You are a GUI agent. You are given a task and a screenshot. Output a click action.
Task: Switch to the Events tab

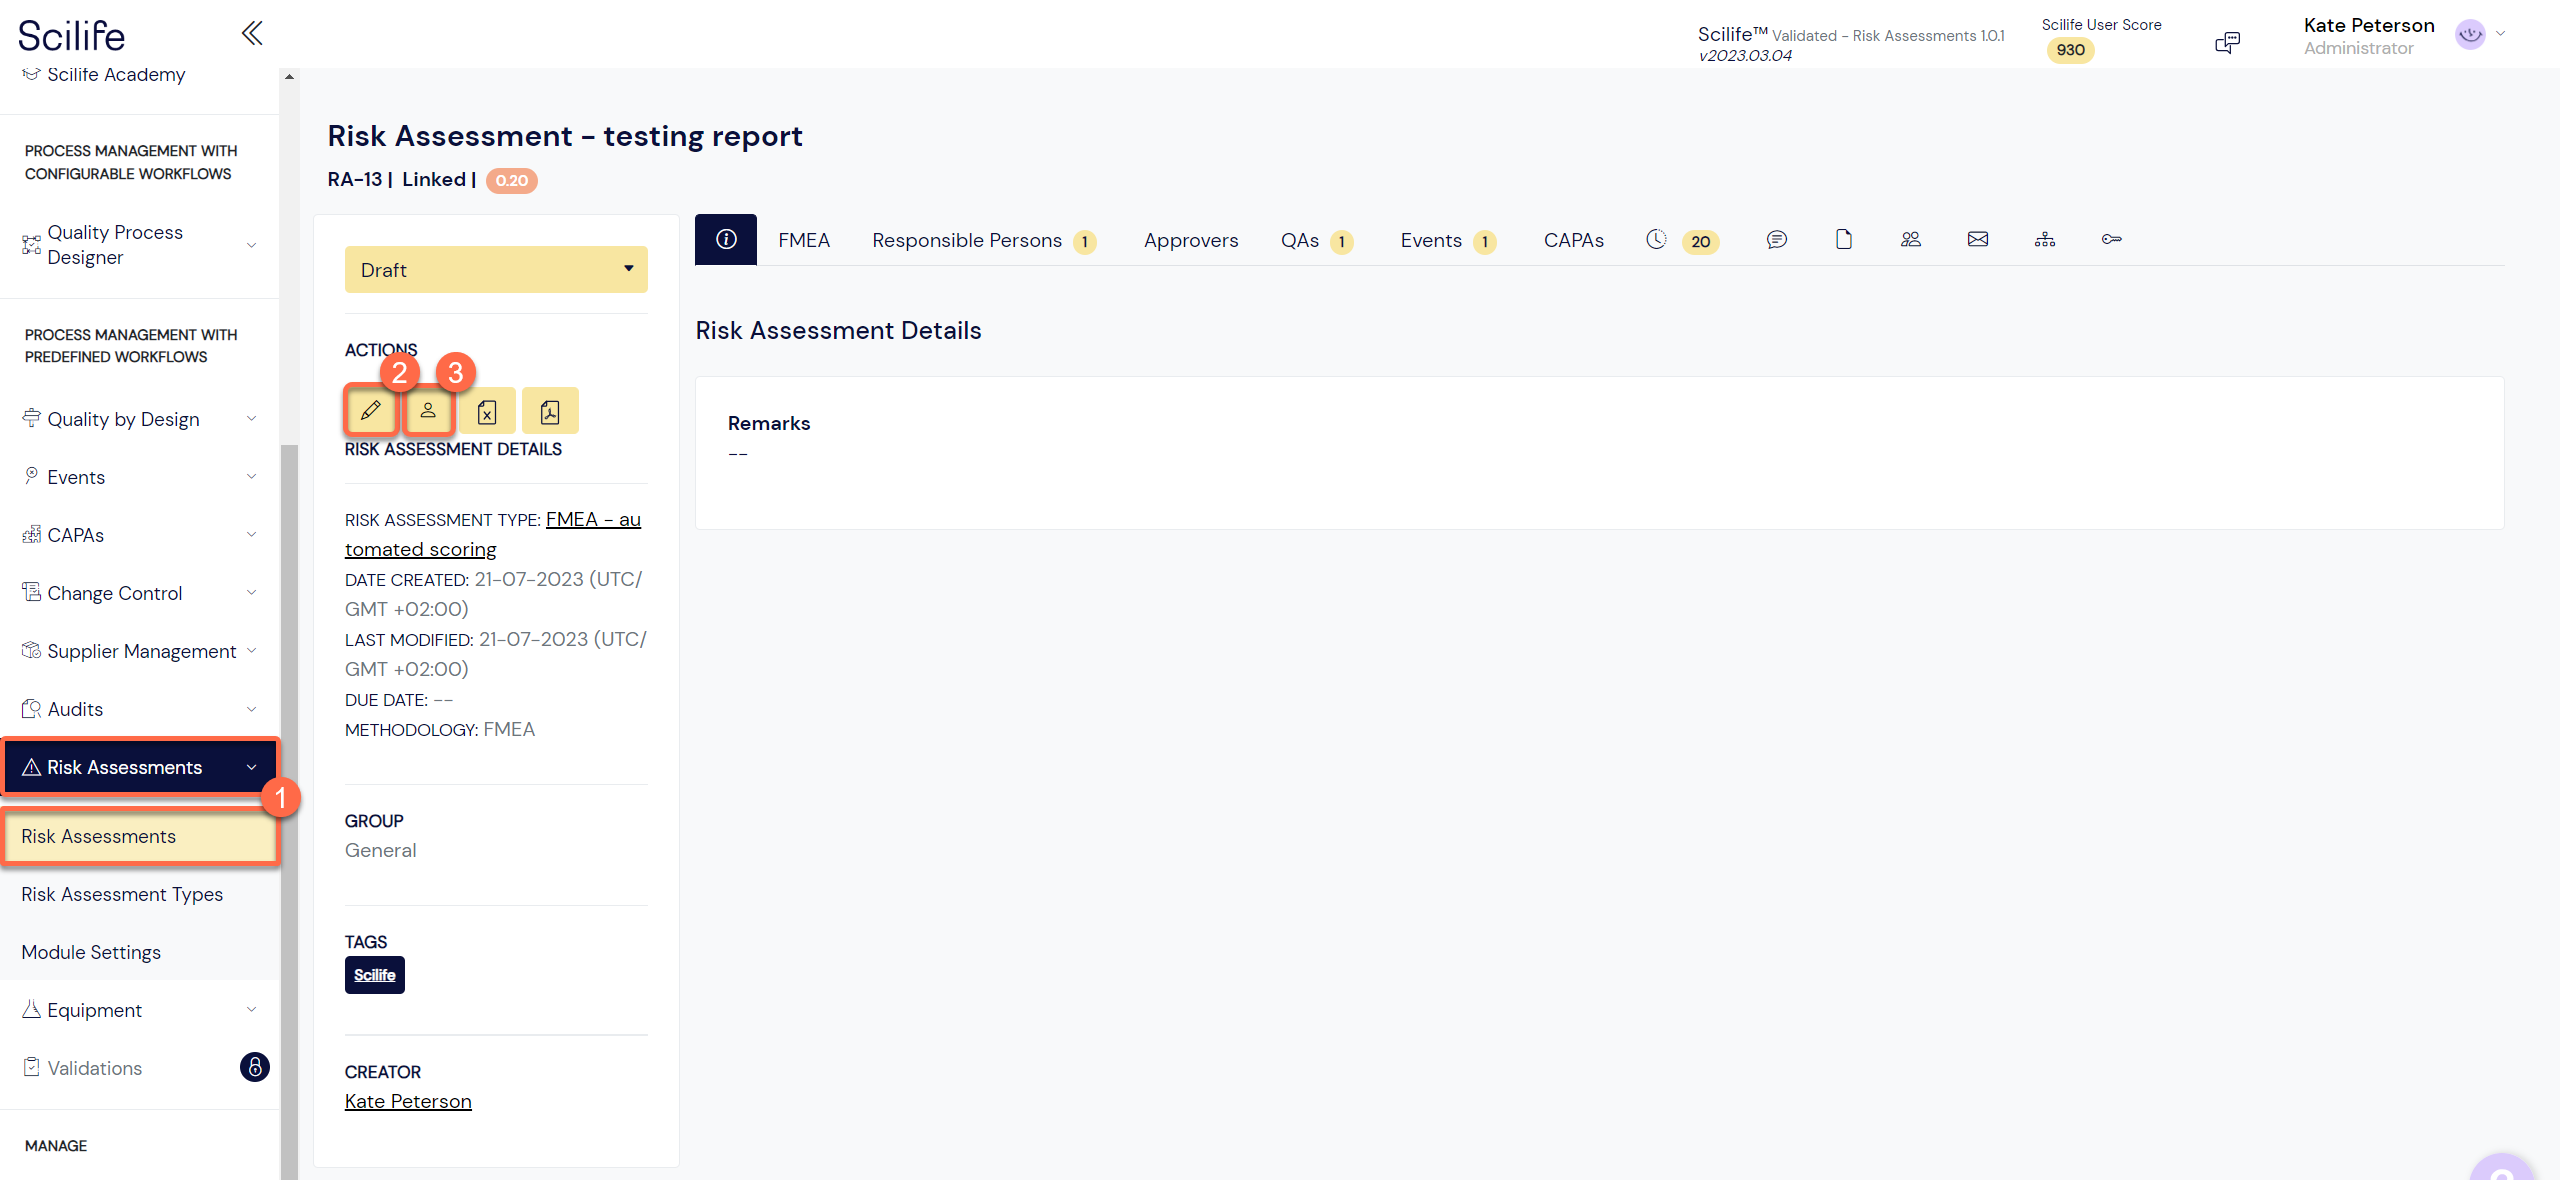[1447, 240]
